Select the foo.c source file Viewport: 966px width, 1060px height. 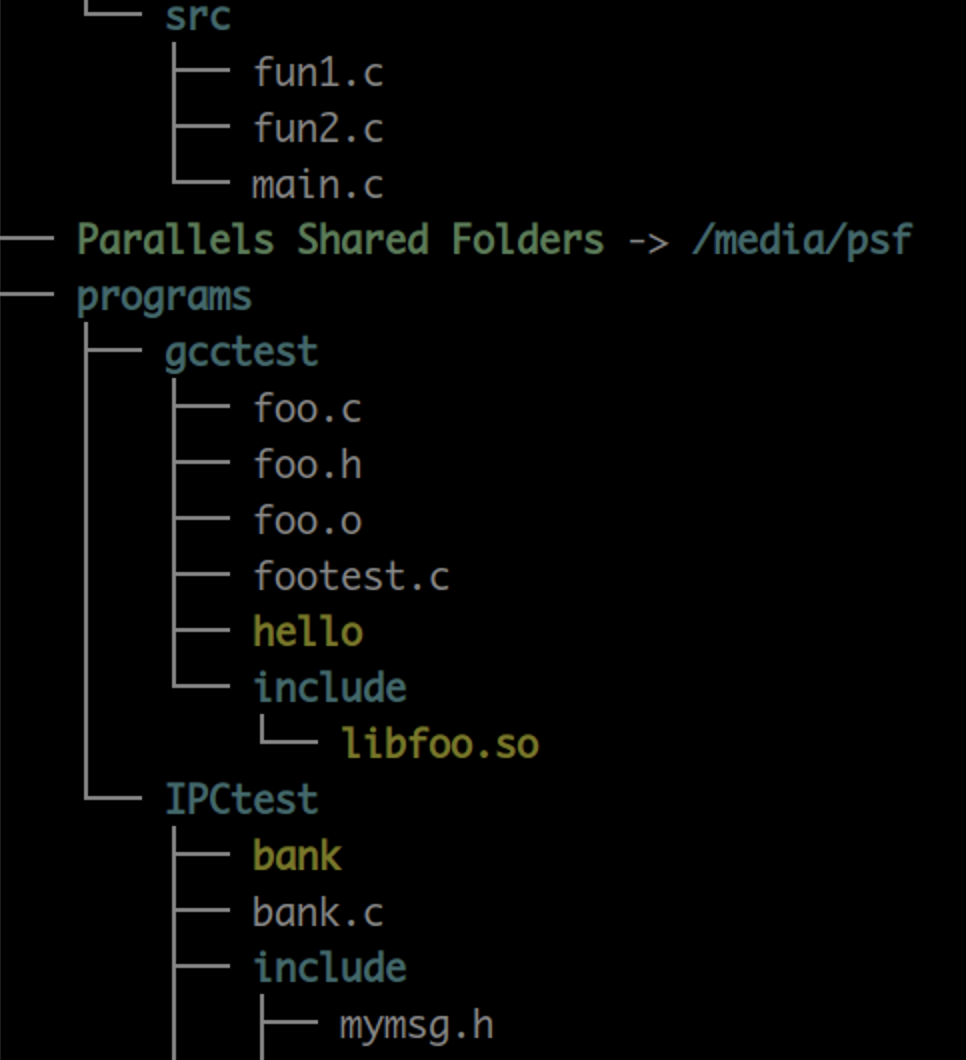pos(307,409)
